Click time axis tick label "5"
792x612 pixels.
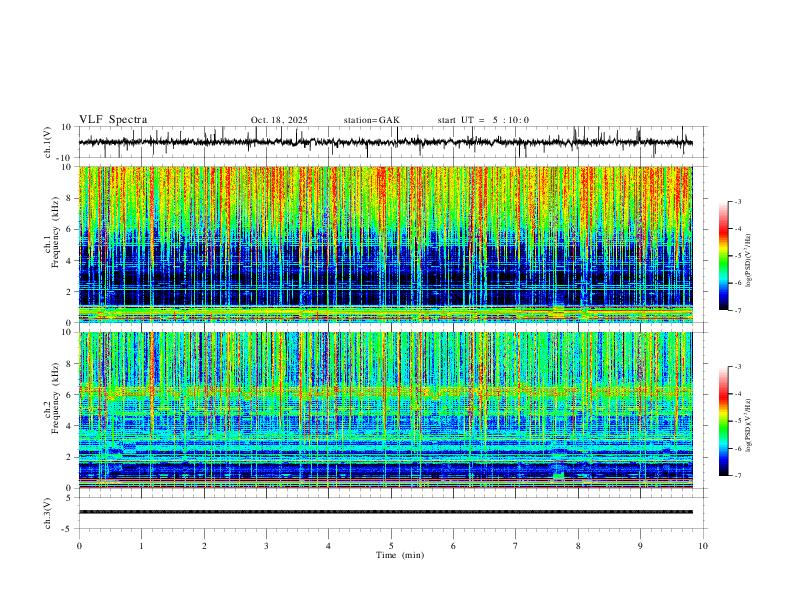pyautogui.click(x=391, y=546)
